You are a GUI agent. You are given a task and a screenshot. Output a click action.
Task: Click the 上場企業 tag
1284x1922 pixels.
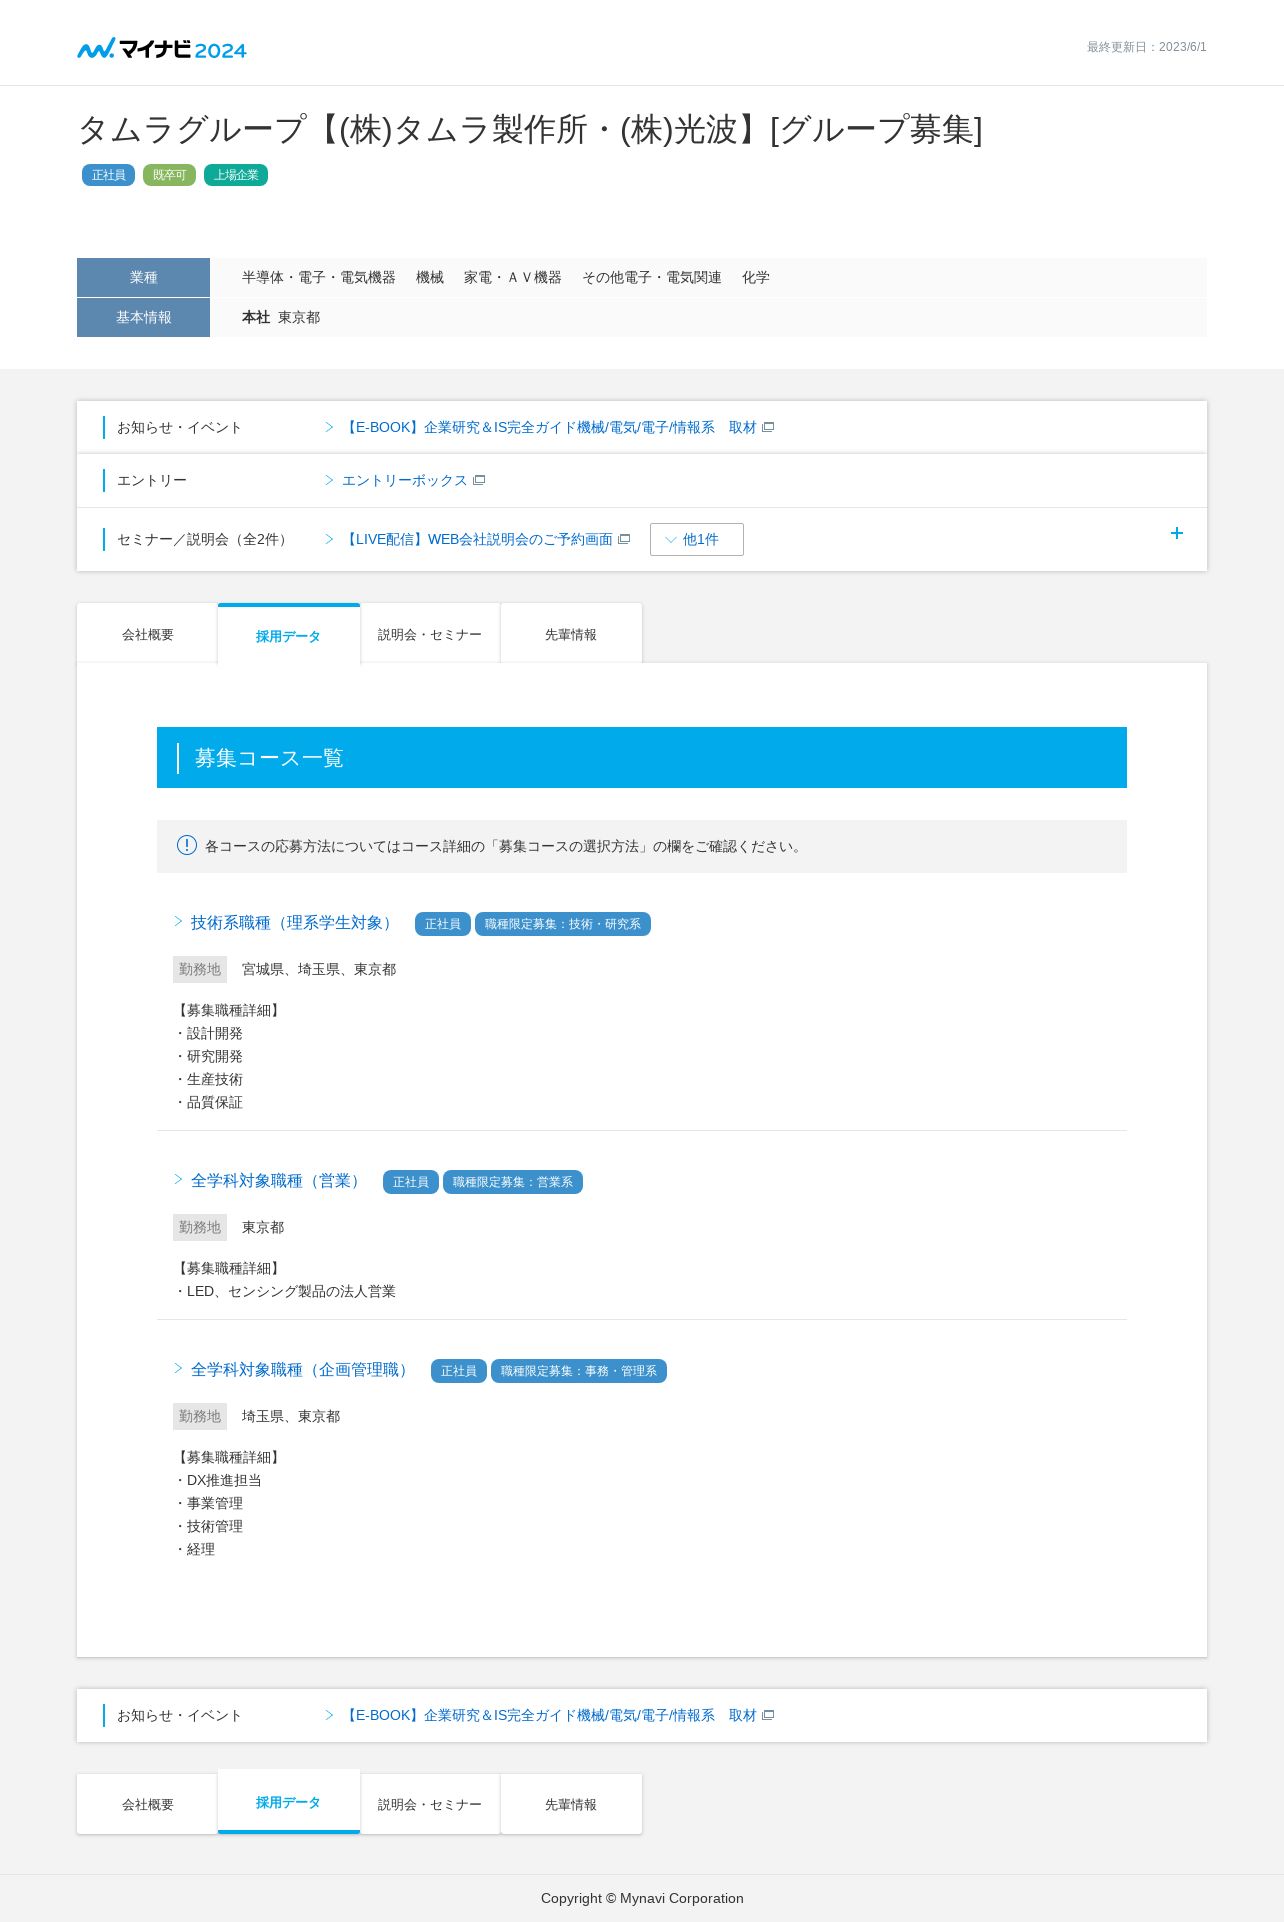coord(236,175)
